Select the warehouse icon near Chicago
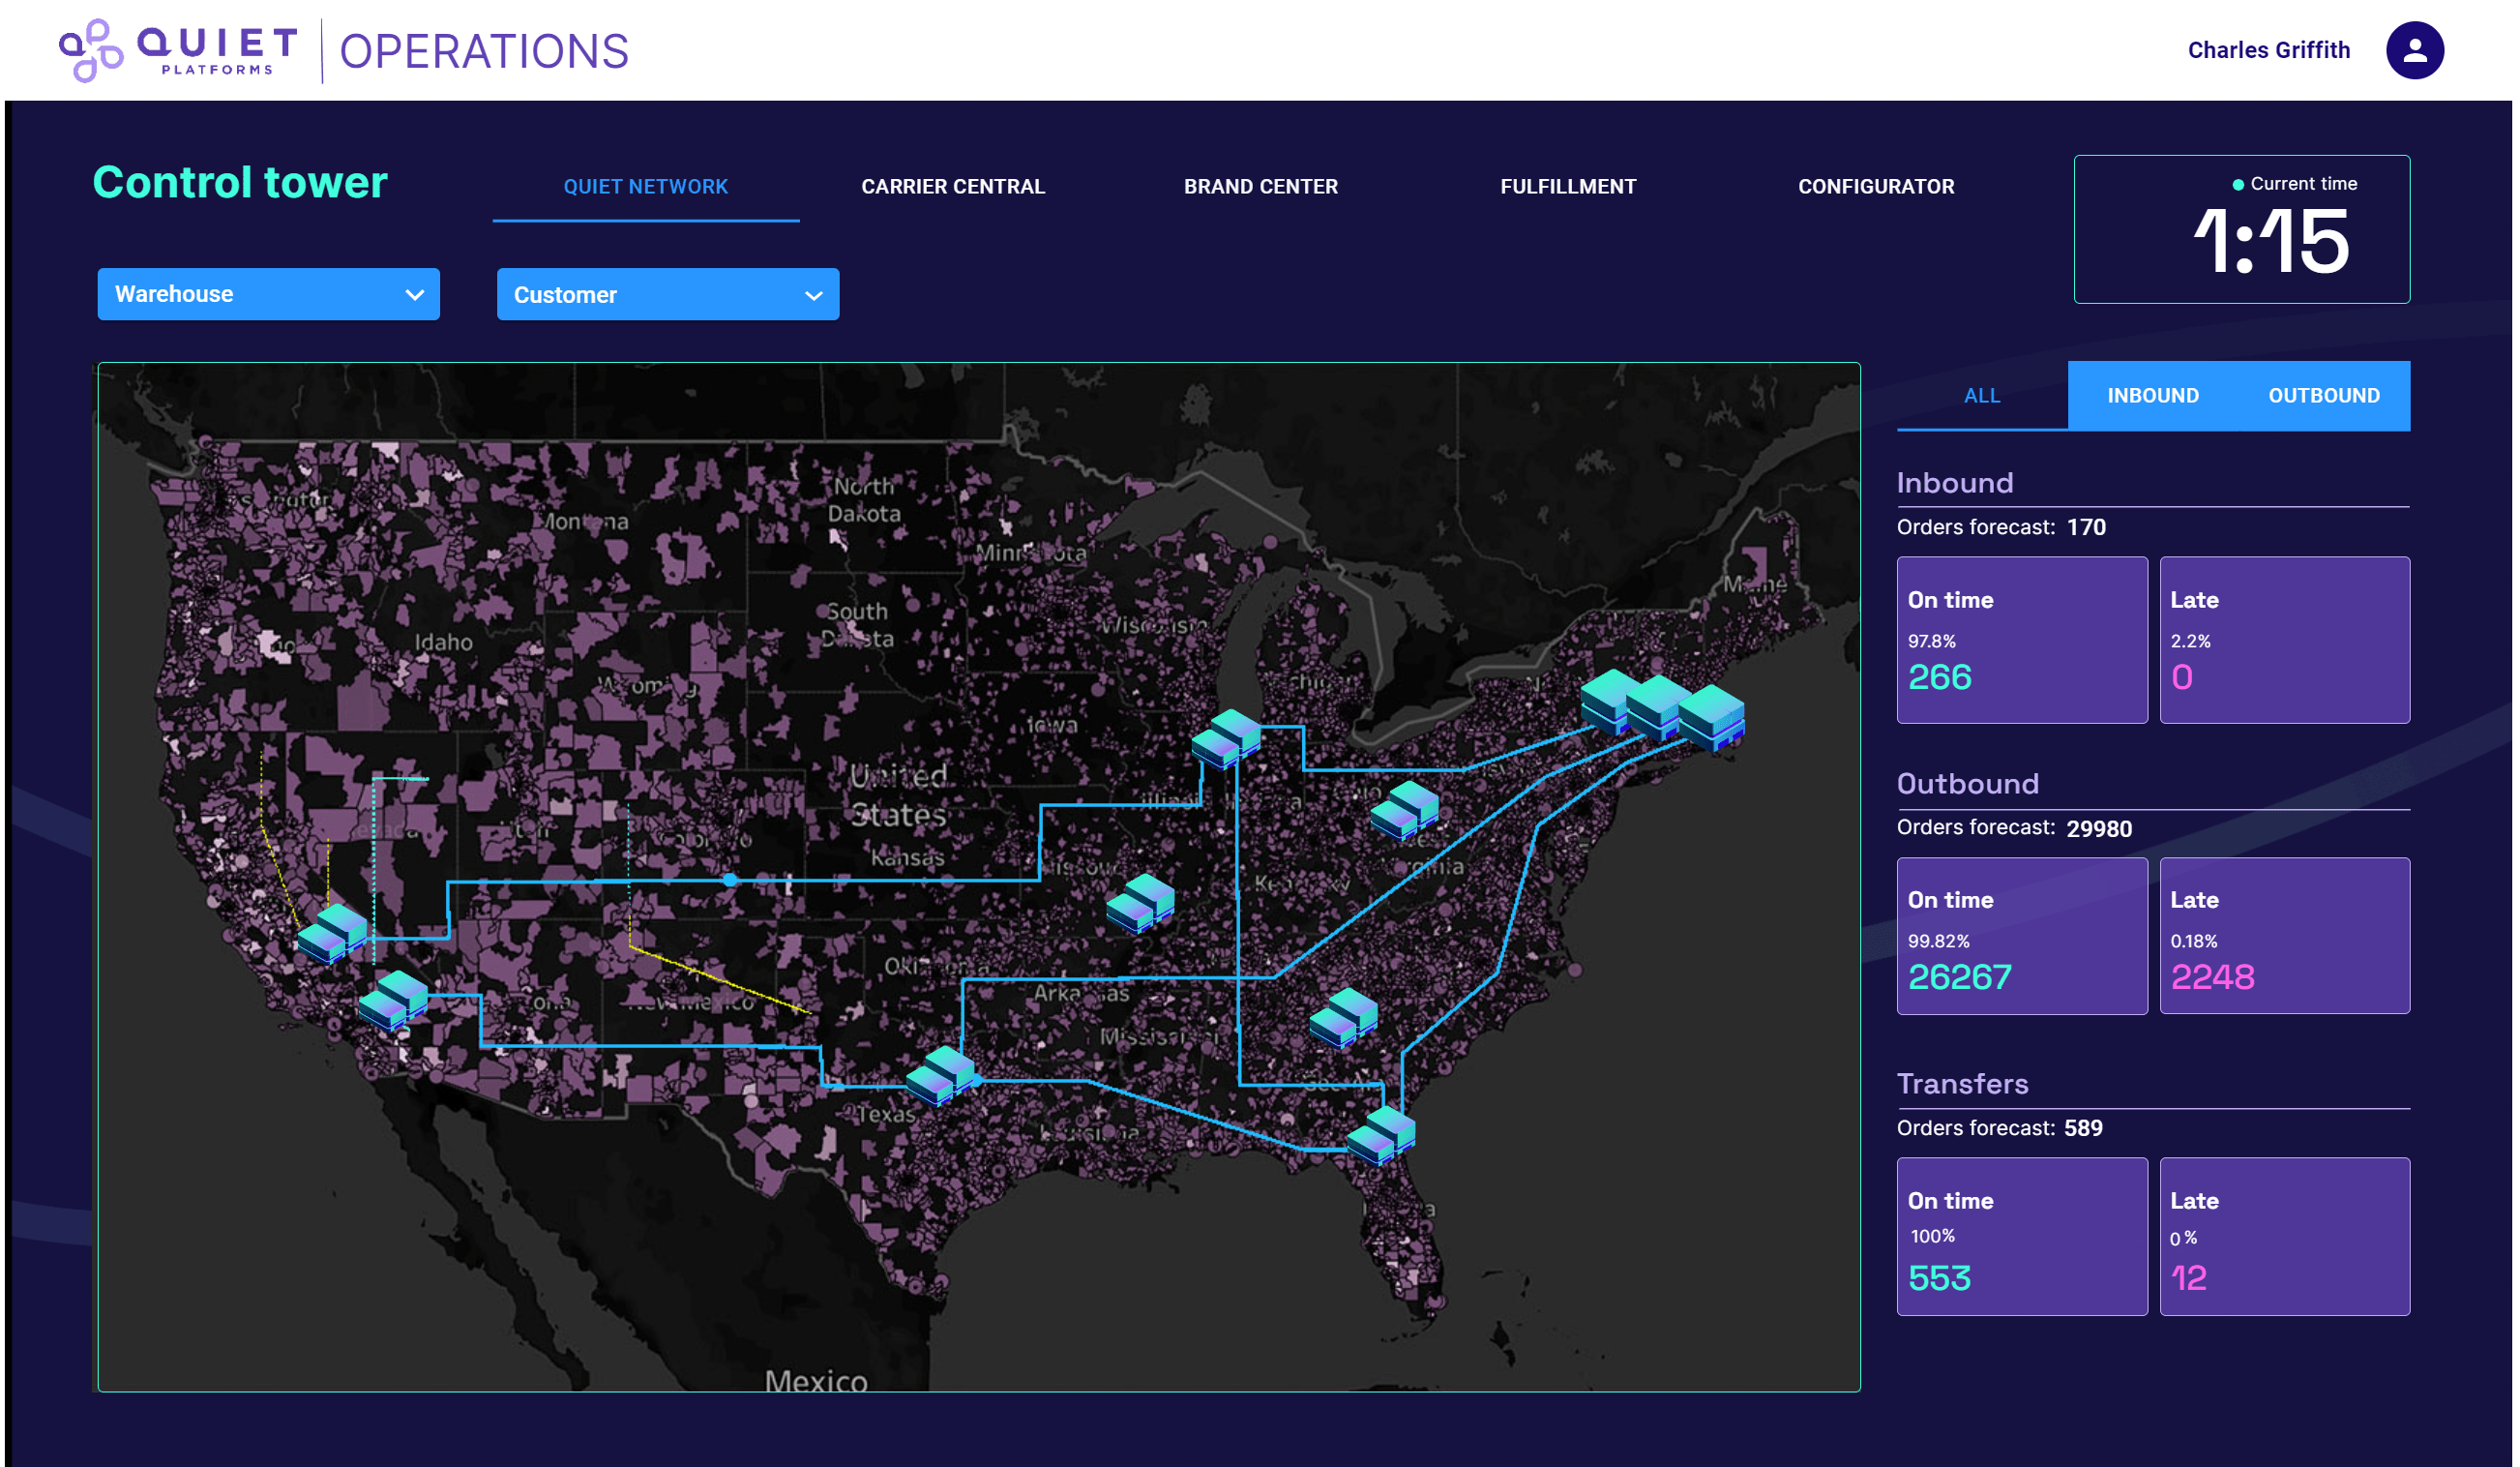Screen dimensions: 2520x1467 point(1226,738)
